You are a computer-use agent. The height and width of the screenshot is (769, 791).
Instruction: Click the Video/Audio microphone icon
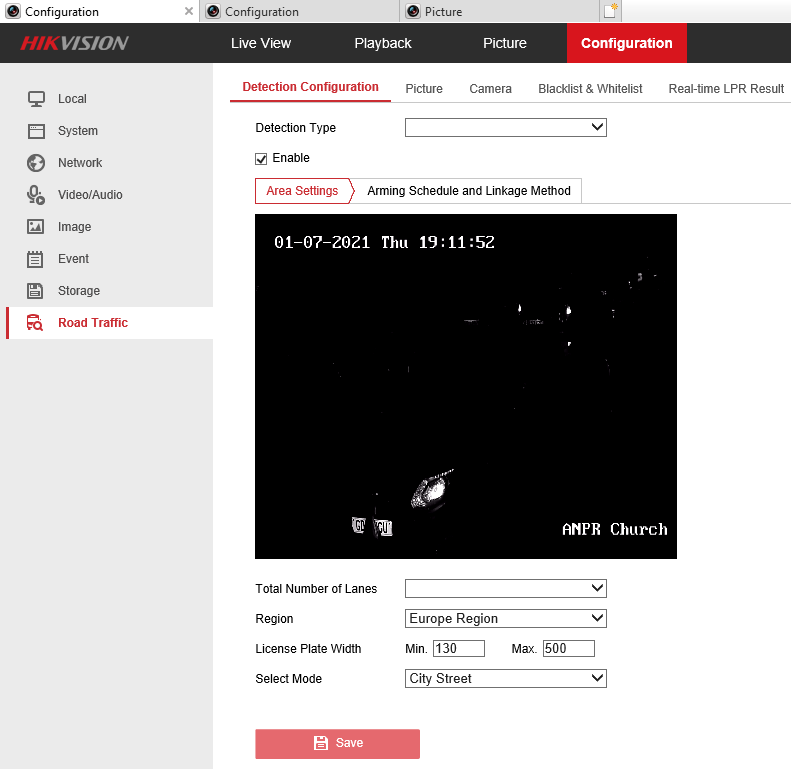click(x=36, y=195)
